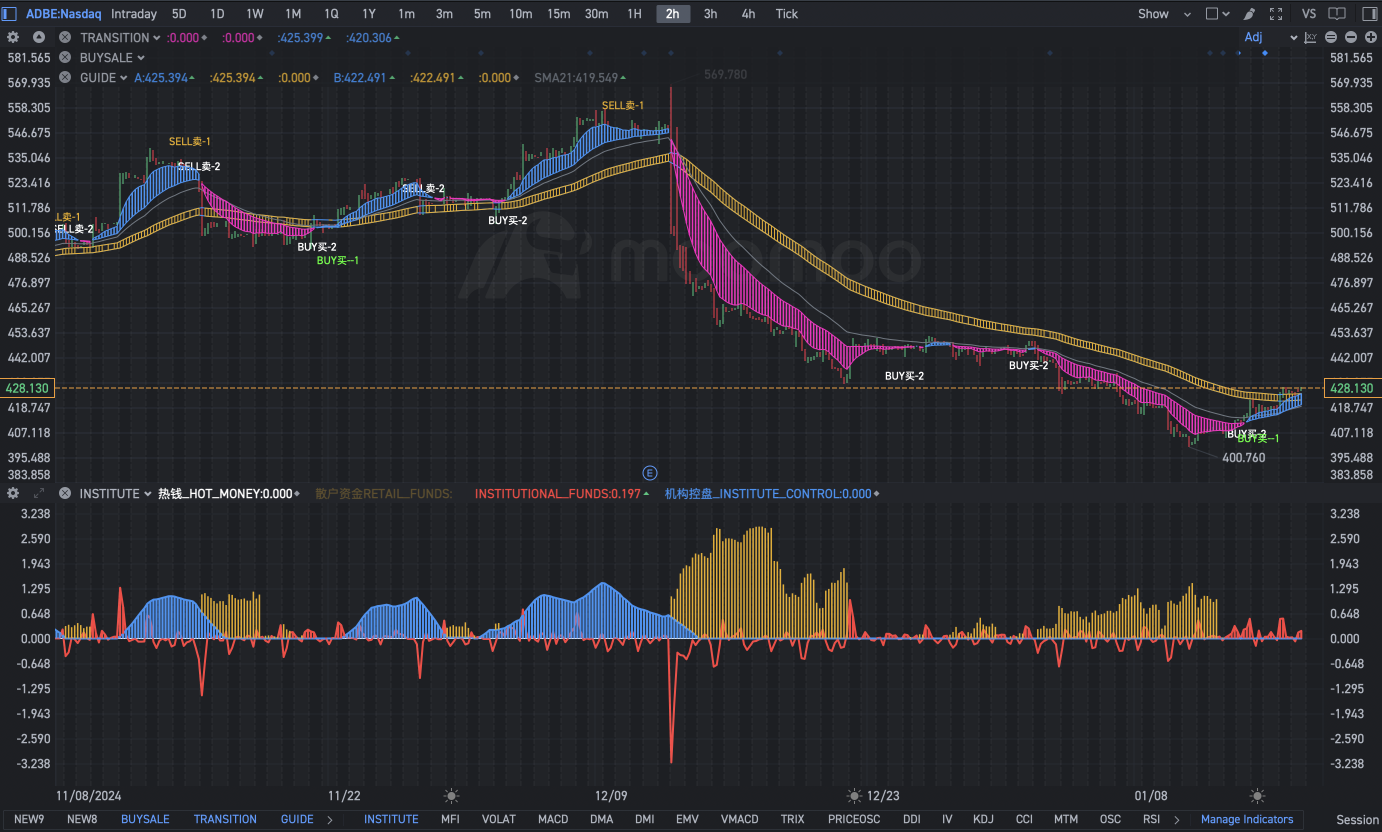Remove the INSTITUTE indicator from sub-chart

click(x=64, y=493)
